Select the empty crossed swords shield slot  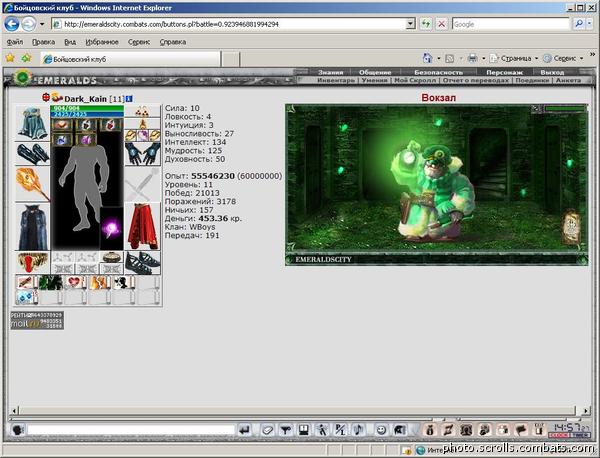(x=142, y=184)
